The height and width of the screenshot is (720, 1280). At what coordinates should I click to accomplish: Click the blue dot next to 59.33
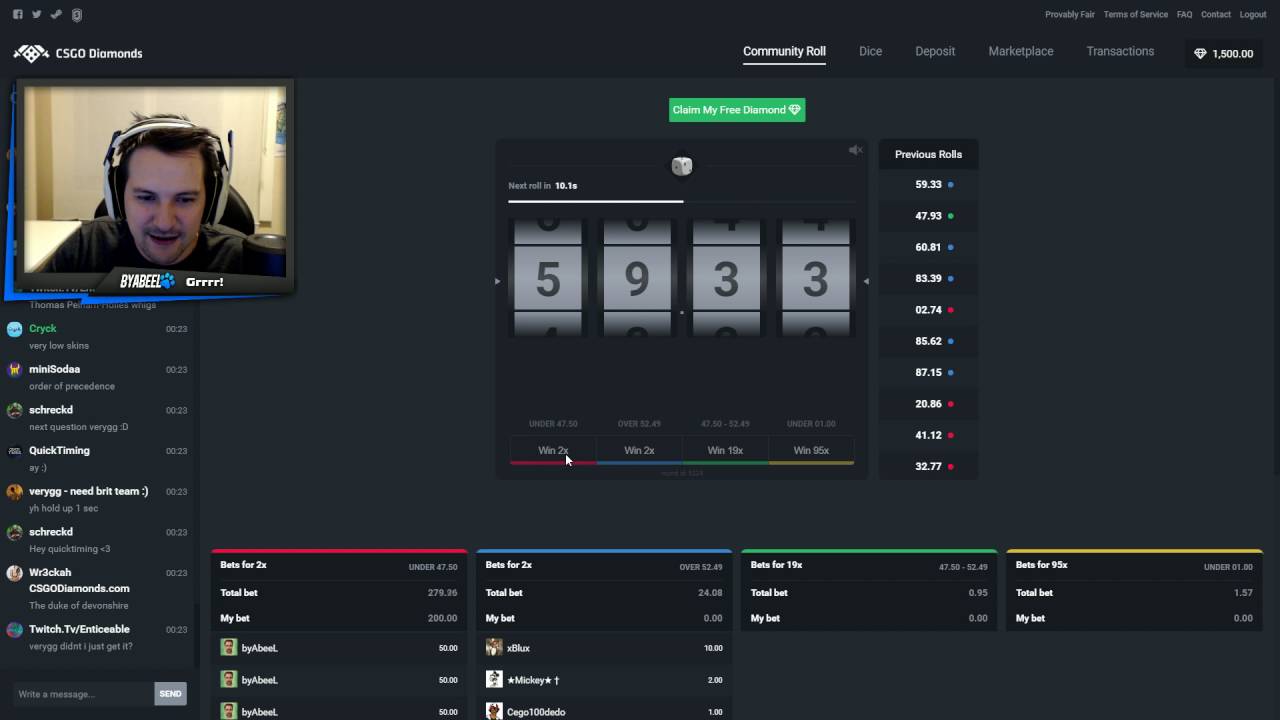click(950, 185)
